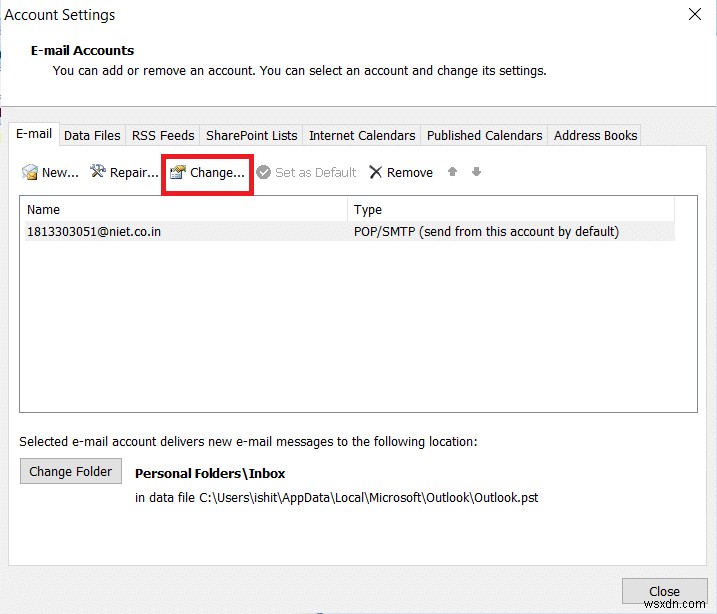The height and width of the screenshot is (614, 717).
Task: Click the Remove label text
Action: point(410,173)
